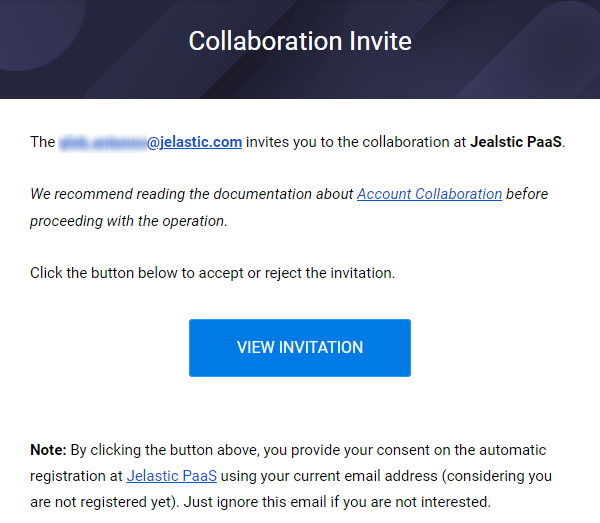Click the blurred sender name portion
This screenshot has height=523, width=600.
pos(103,142)
